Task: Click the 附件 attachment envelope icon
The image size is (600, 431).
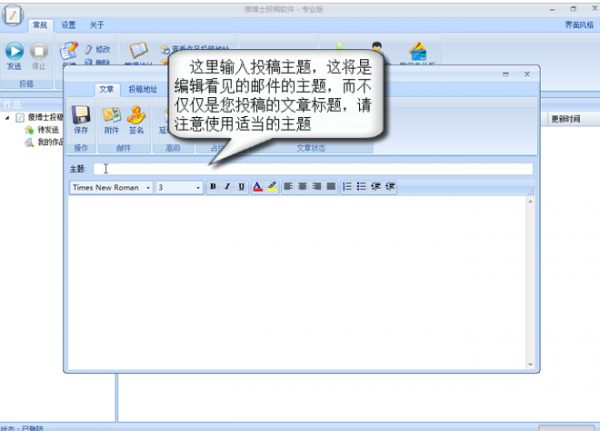Action: (x=112, y=115)
